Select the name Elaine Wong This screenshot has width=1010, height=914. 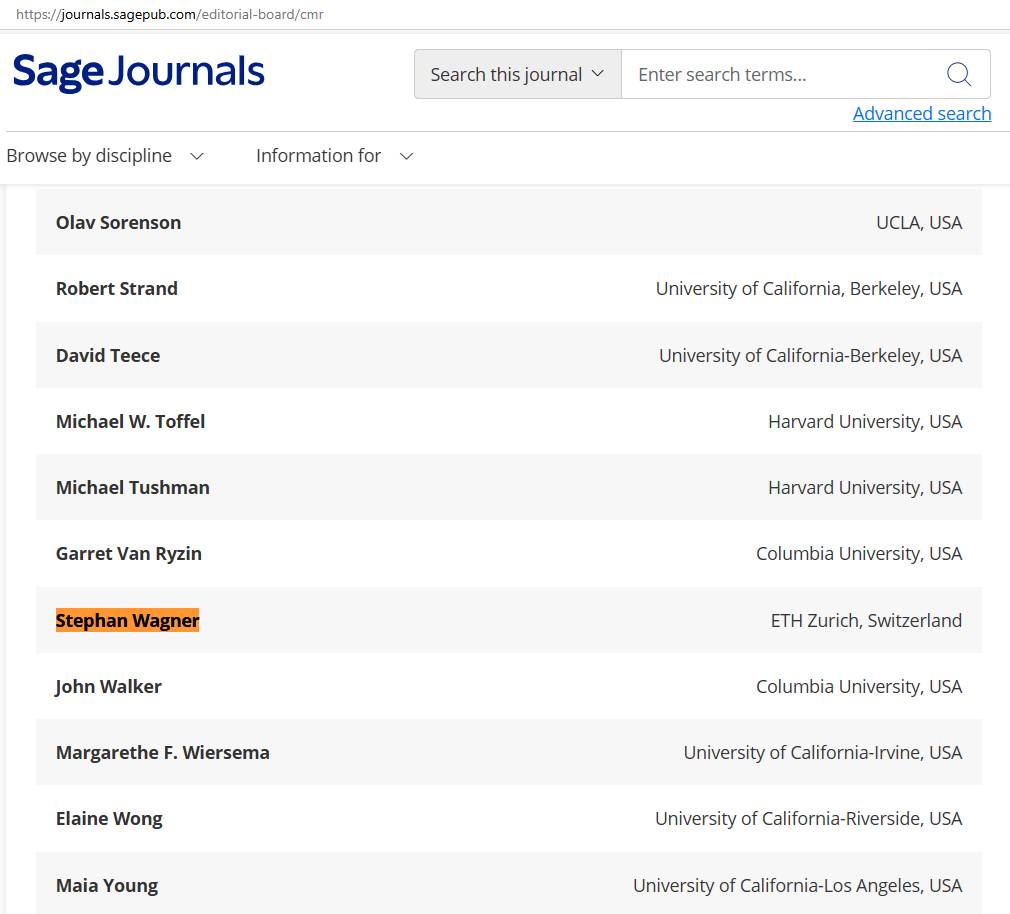[110, 819]
